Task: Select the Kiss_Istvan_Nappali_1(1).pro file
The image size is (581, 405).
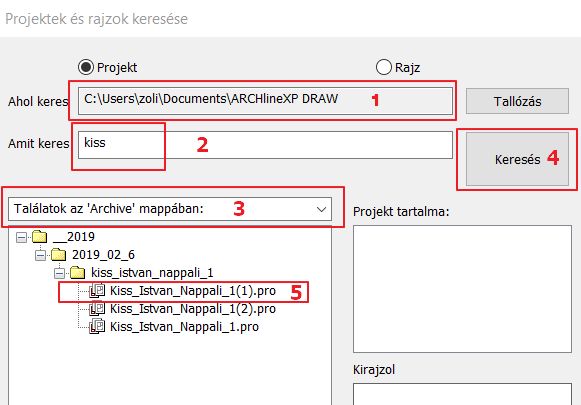Action: point(193,291)
